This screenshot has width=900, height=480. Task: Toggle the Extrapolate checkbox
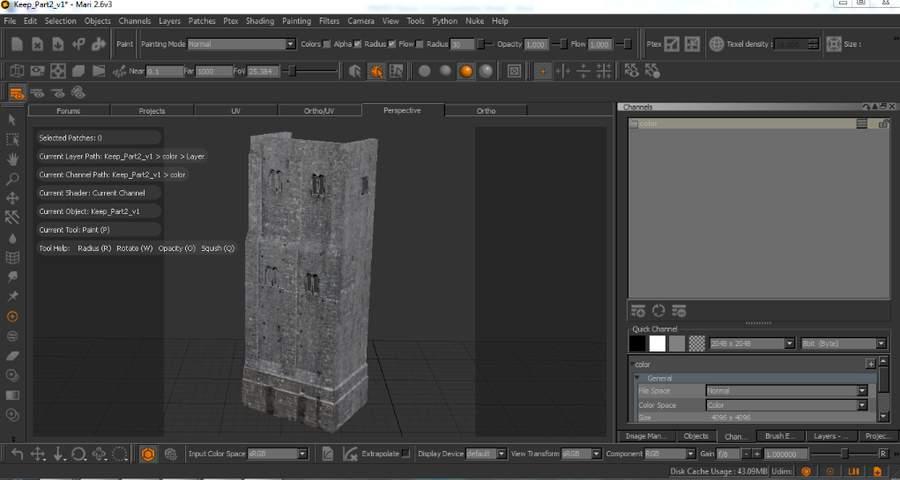click(x=405, y=454)
